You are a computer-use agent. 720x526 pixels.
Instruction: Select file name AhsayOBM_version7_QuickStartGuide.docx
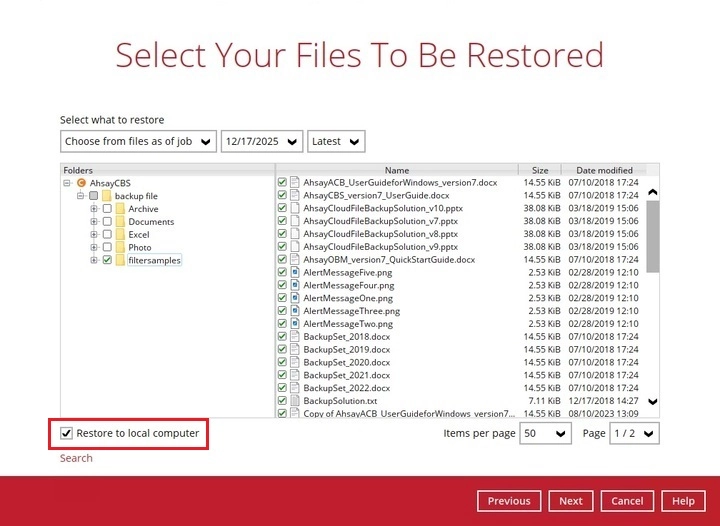(389, 259)
